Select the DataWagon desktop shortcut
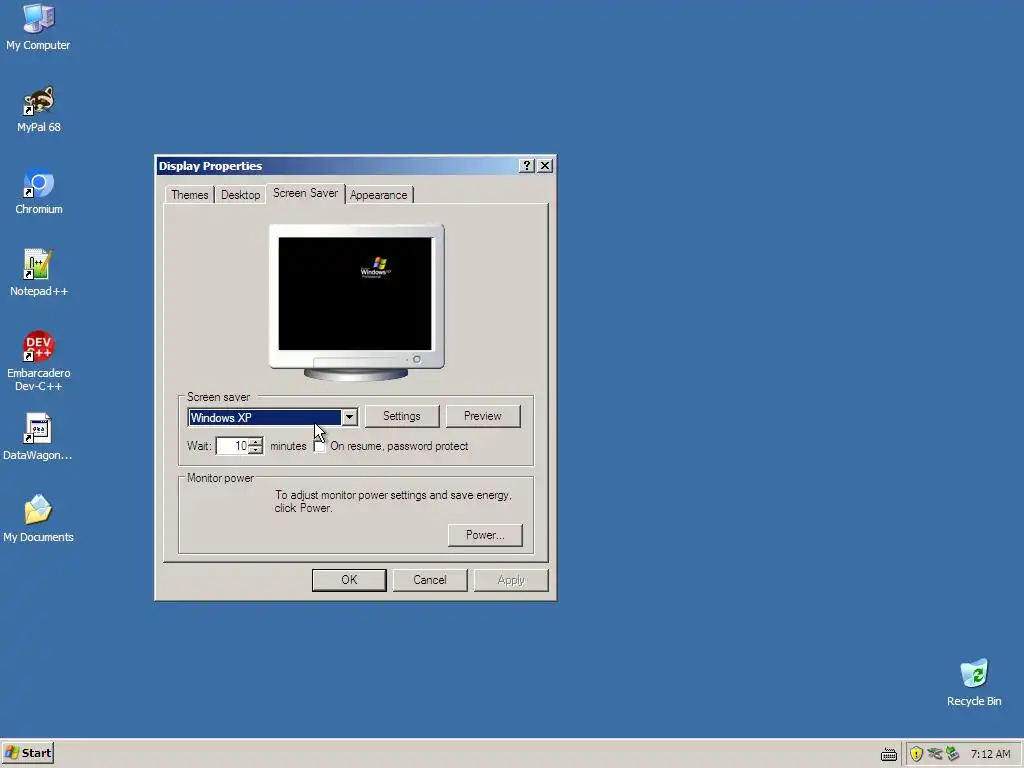 (x=38, y=436)
